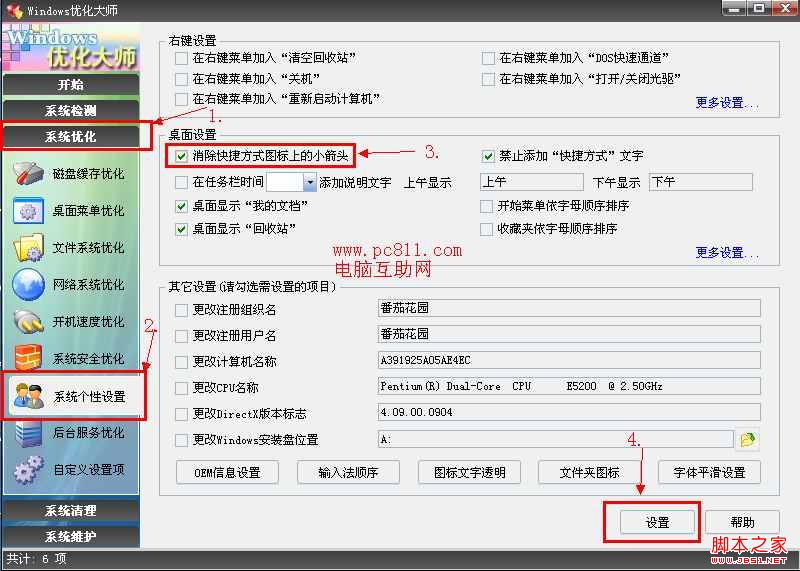Check 在右键菜单加入"重新启动计算机"
800x571 pixels.
click(x=181, y=99)
